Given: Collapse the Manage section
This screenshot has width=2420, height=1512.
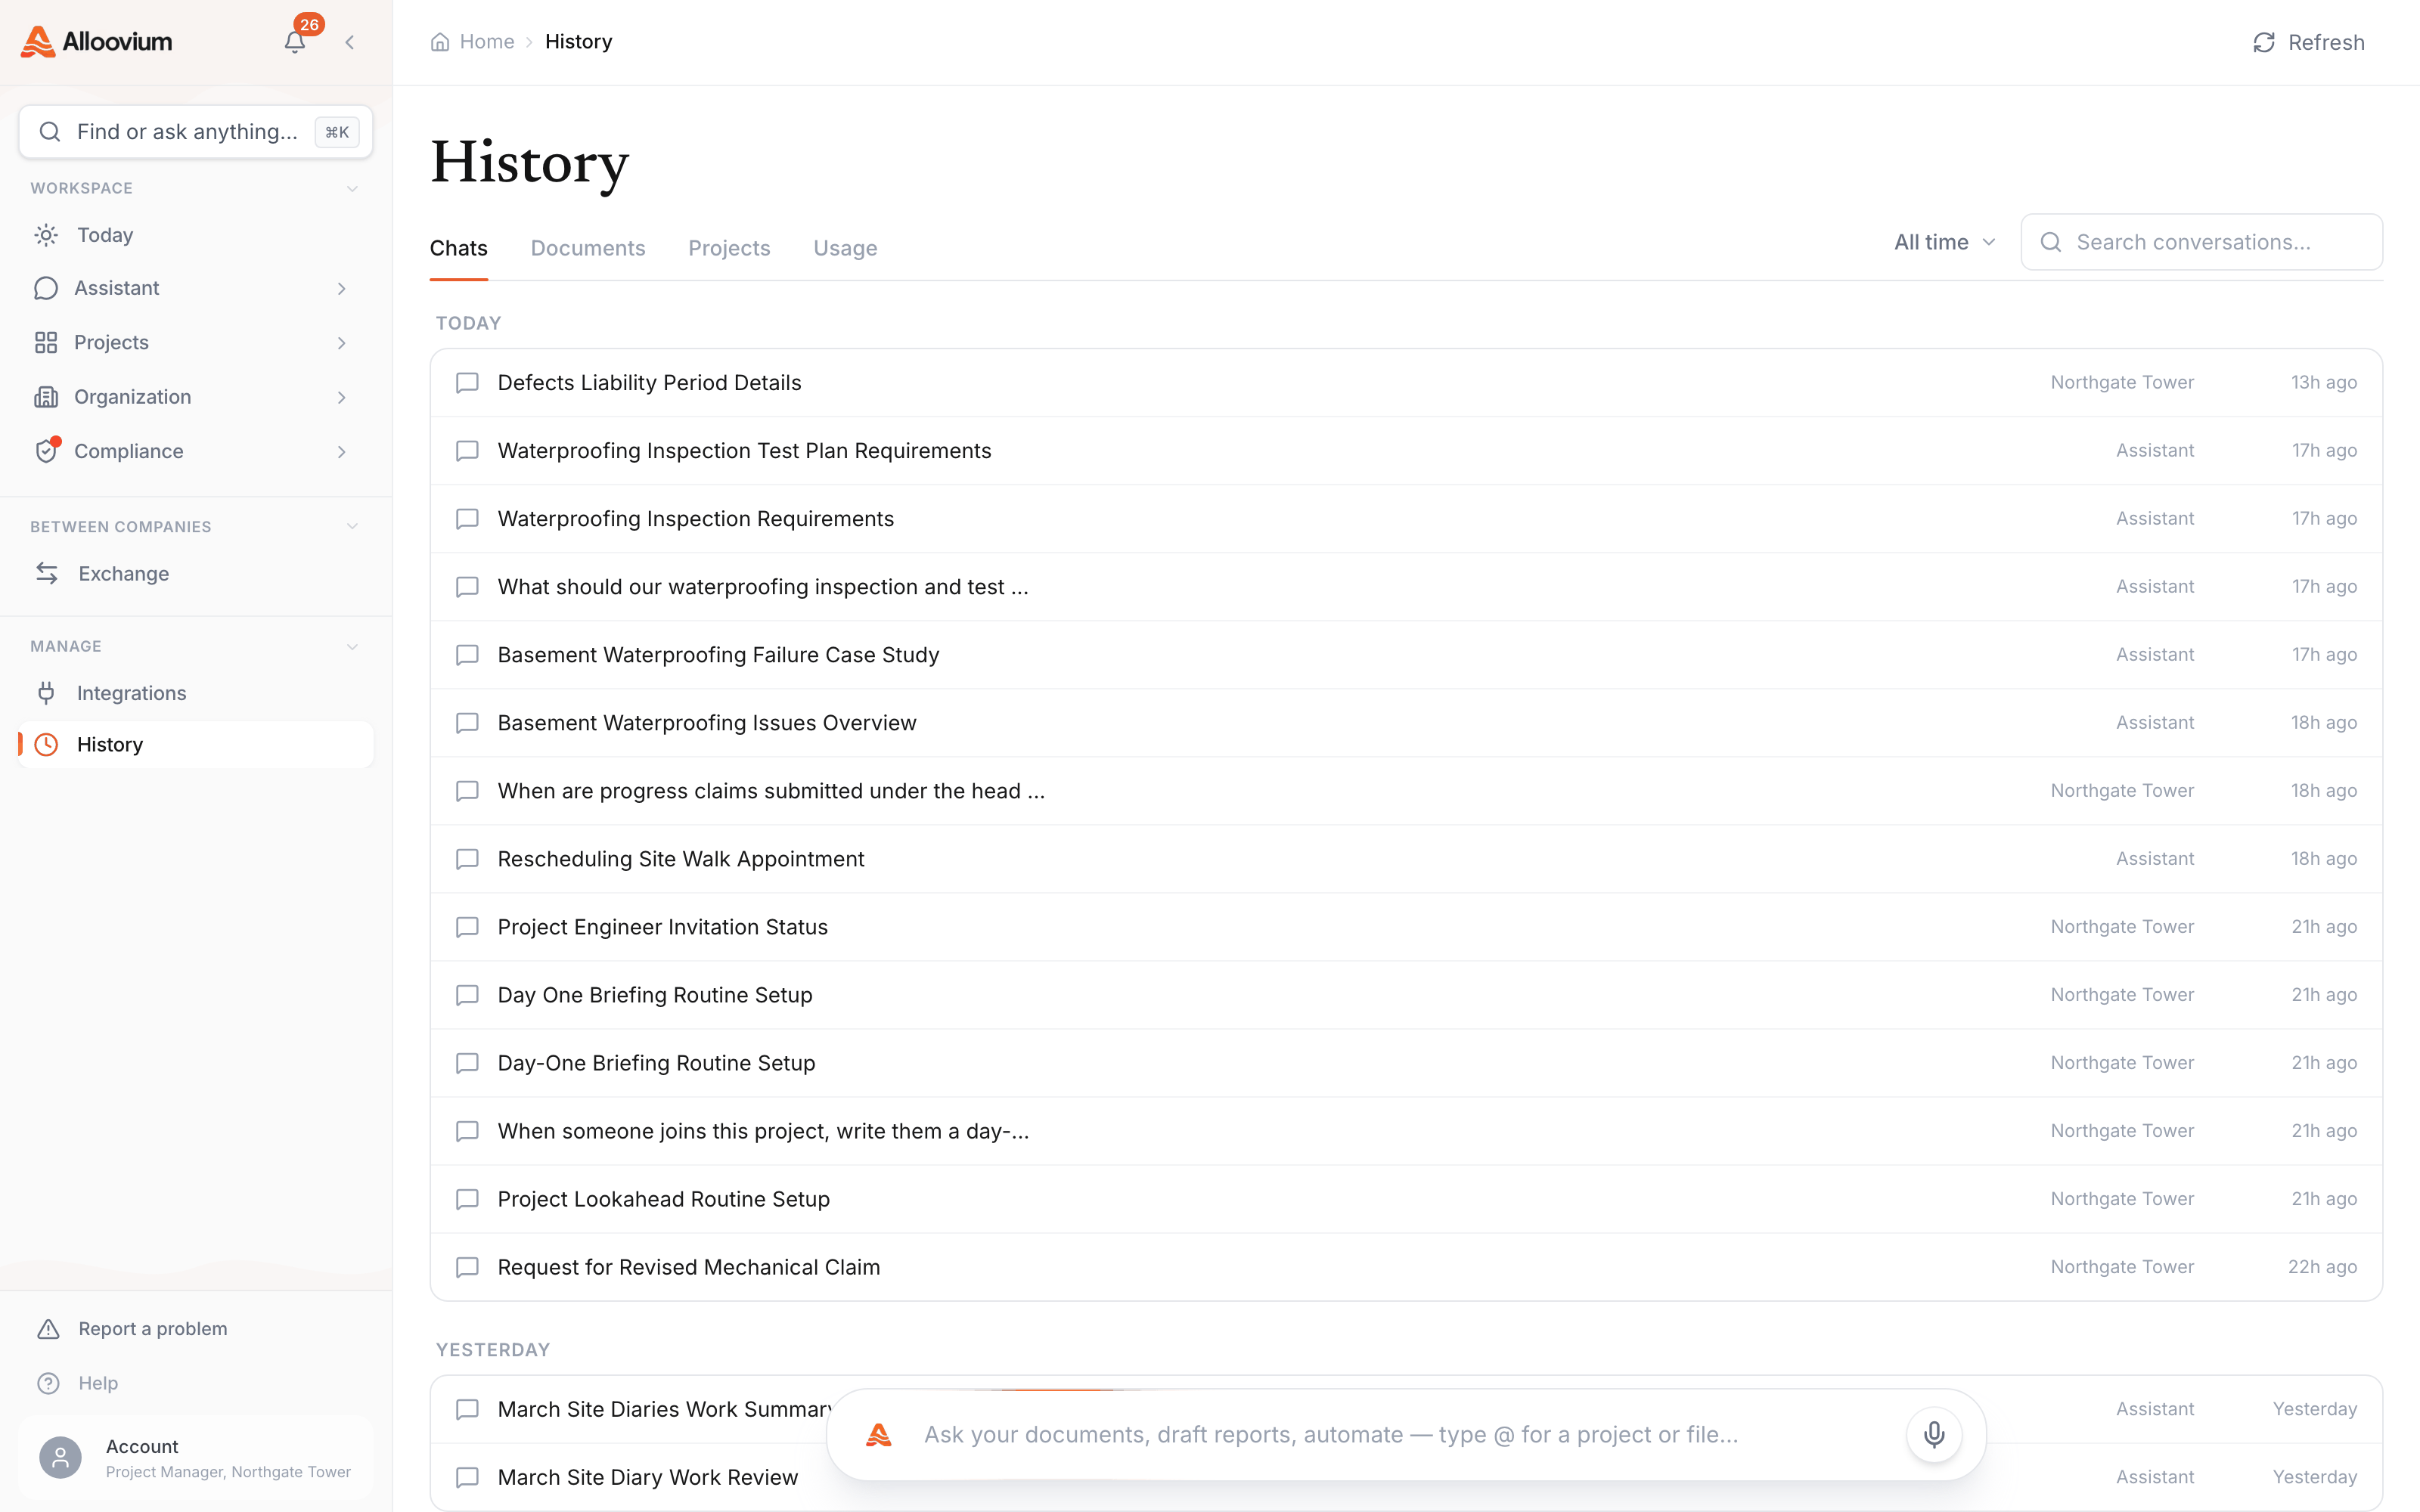Looking at the screenshot, I should (352, 647).
